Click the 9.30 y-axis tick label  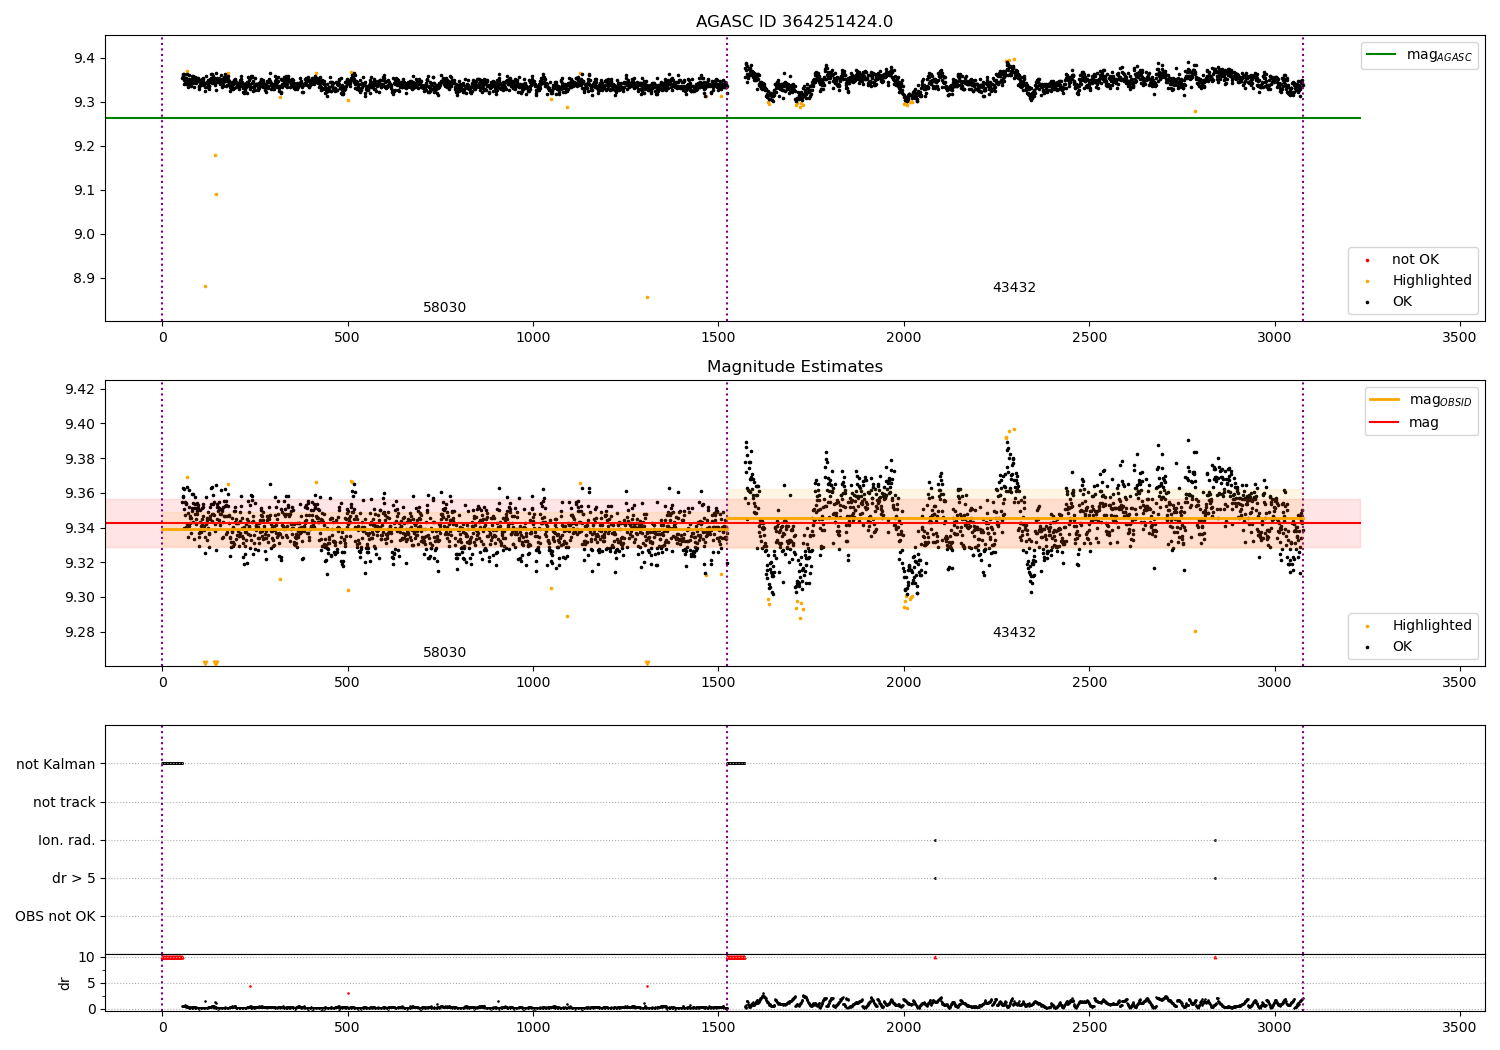coord(80,598)
